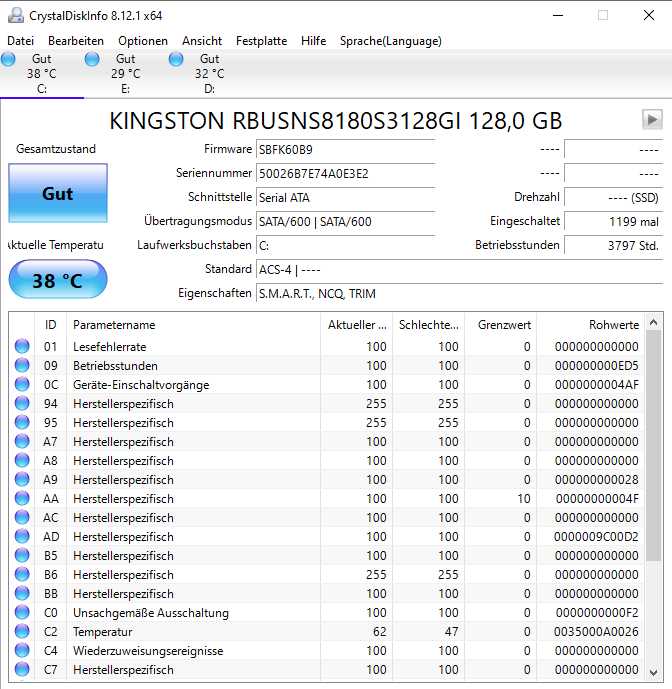Click status icon of row A8
This screenshot has height=689, width=672.
point(22,461)
